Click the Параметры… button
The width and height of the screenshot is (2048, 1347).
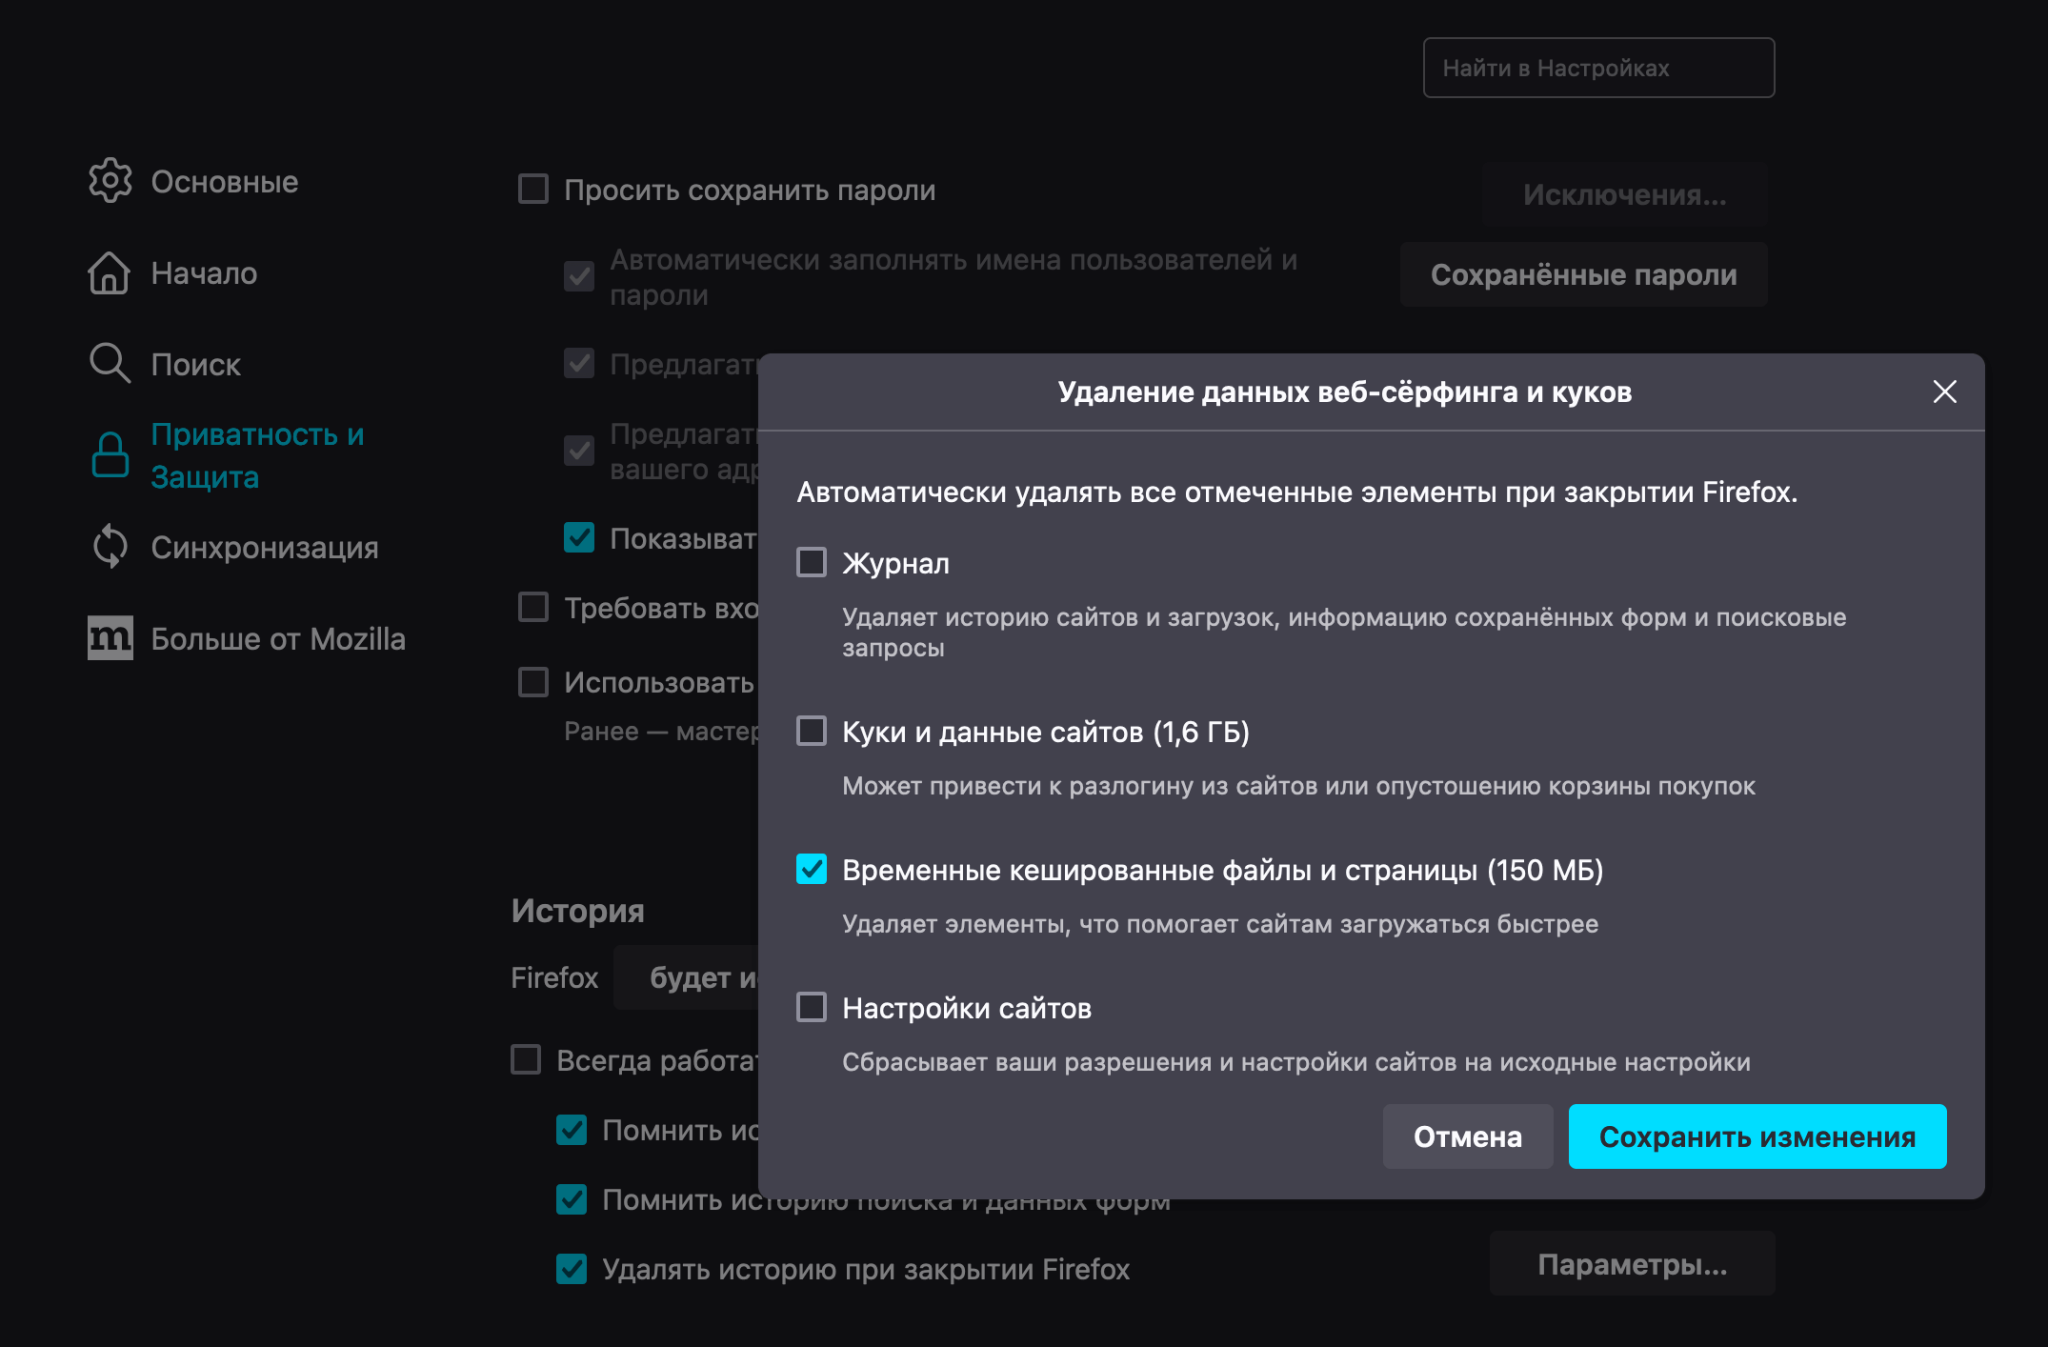click(x=1632, y=1264)
